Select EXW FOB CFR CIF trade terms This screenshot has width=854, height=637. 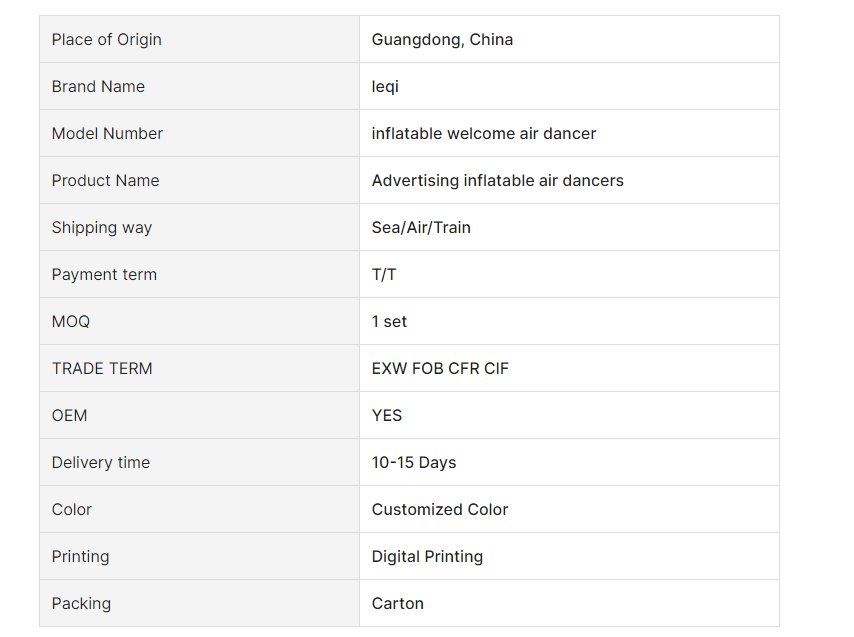[x=440, y=369]
